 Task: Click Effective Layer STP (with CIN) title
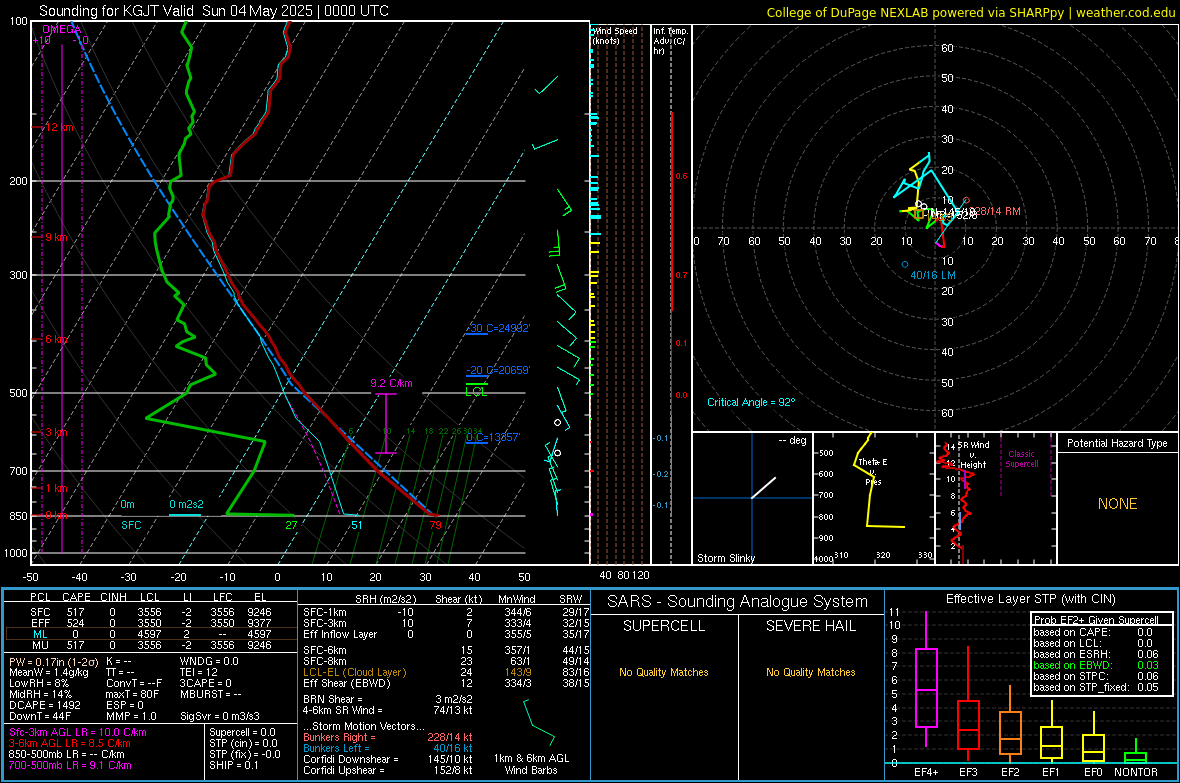(x=1030, y=599)
